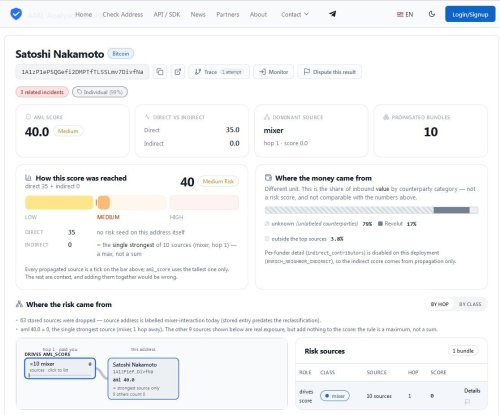Click the Direct 35.0 value
This screenshot has height=415, width=500.
click(x=232, y=130)
